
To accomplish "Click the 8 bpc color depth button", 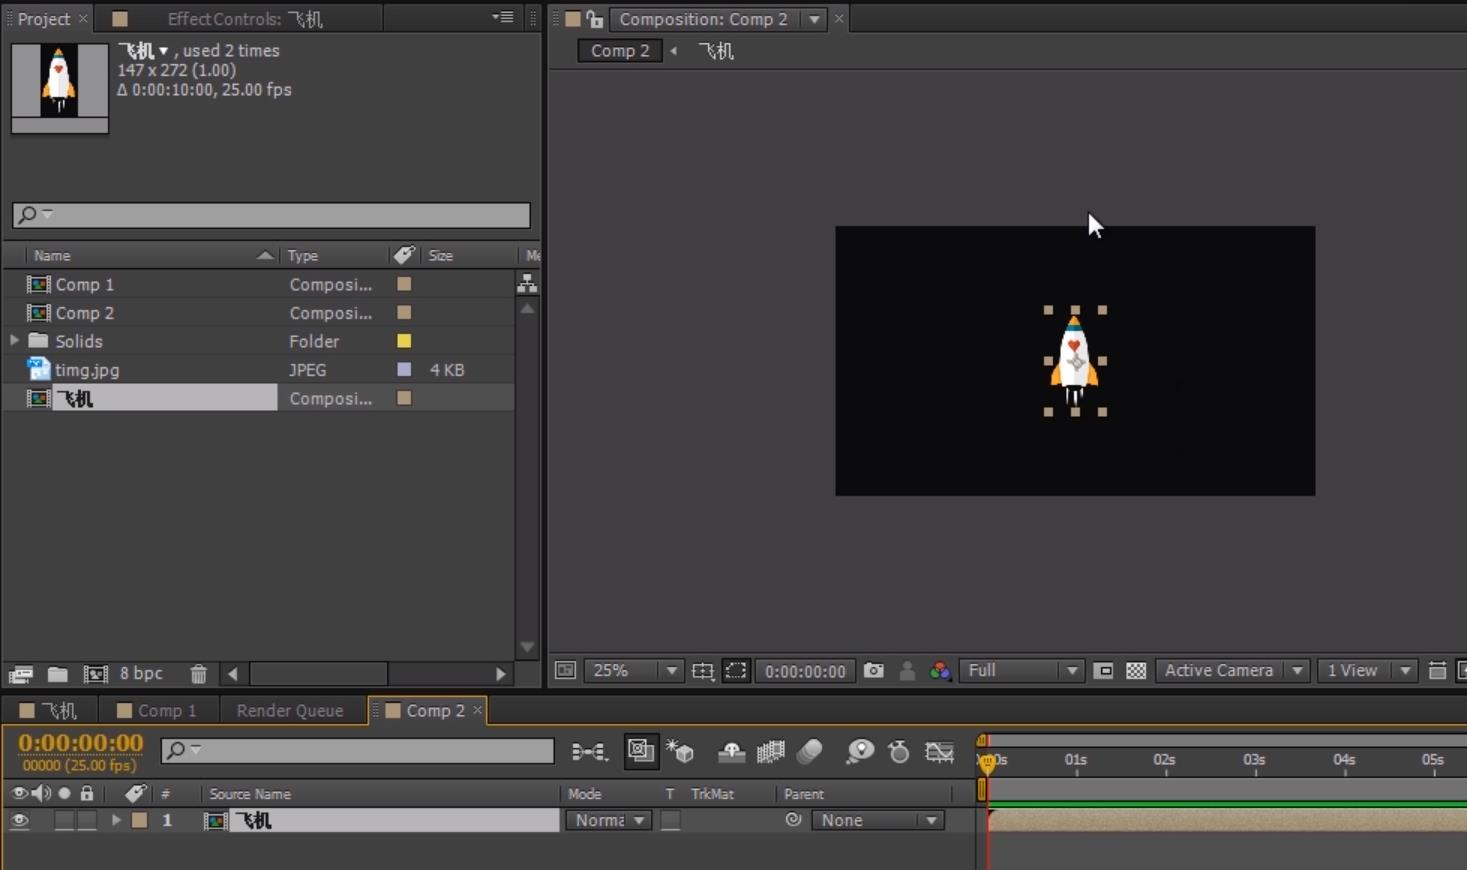I will (141, 674).
